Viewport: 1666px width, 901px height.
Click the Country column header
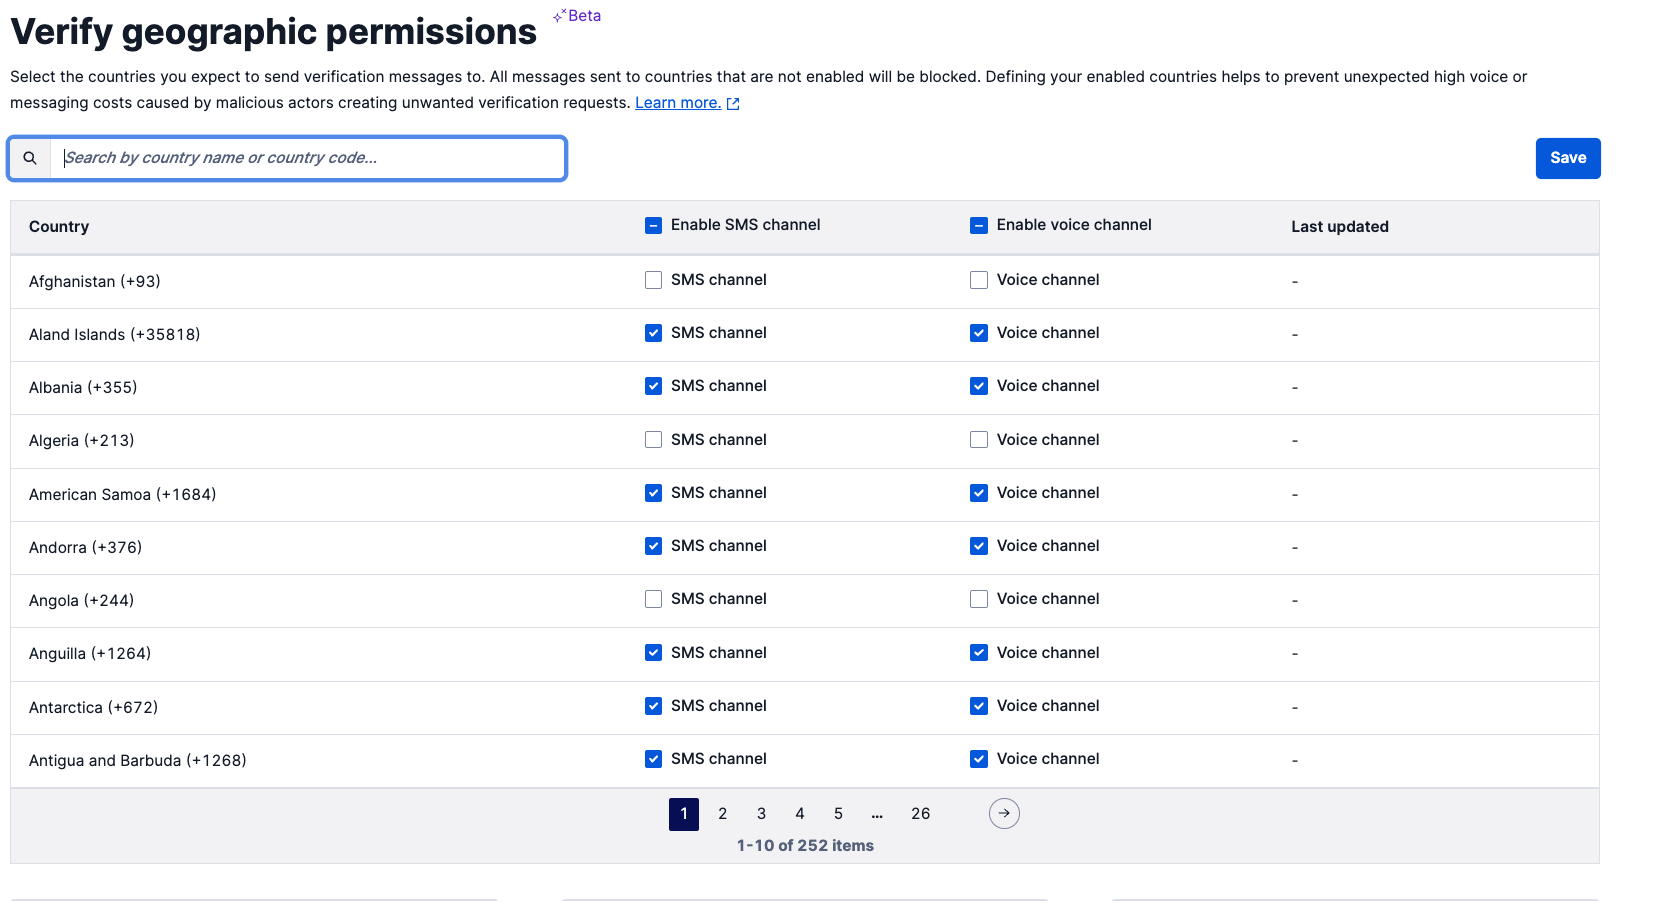tap(59, 227)
